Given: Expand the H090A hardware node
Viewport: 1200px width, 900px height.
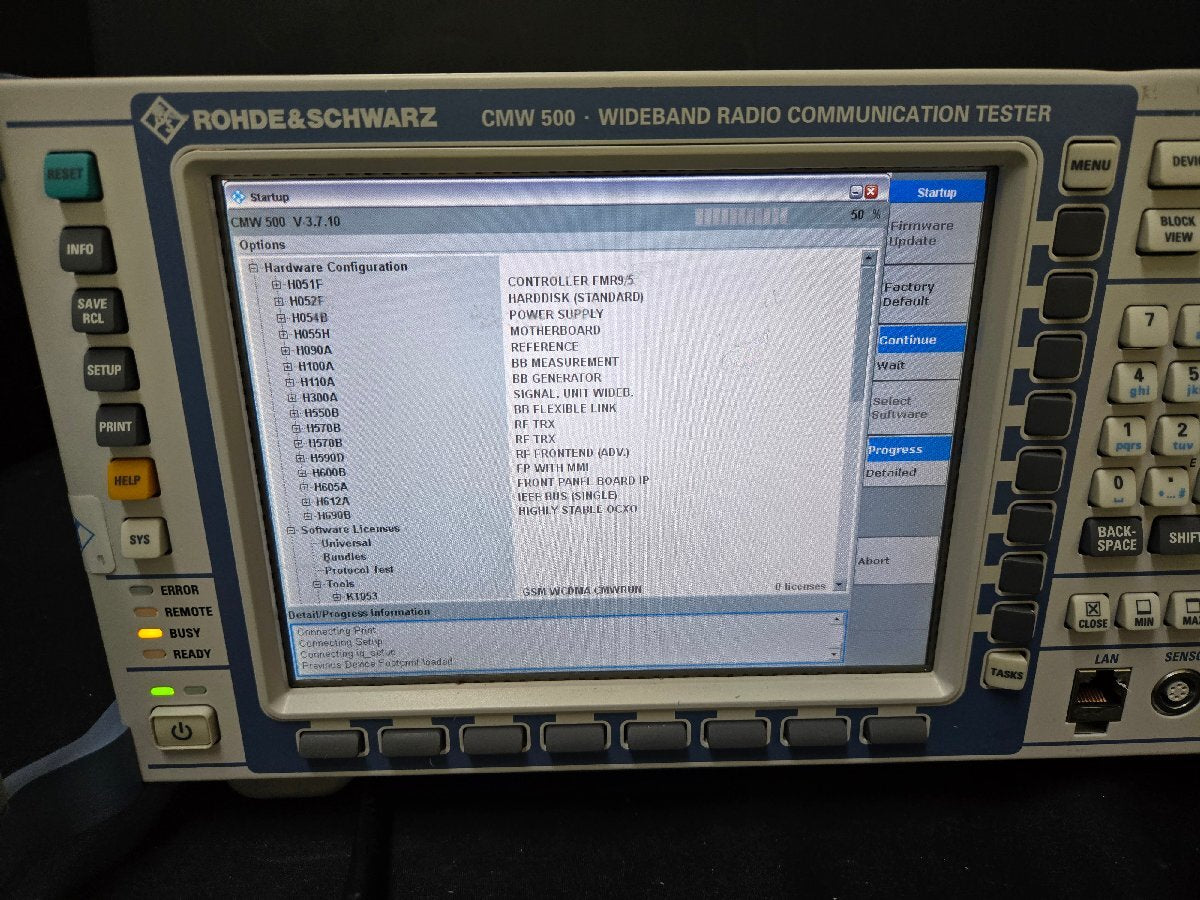Looking at the screenshot, I should click(286, 351).
